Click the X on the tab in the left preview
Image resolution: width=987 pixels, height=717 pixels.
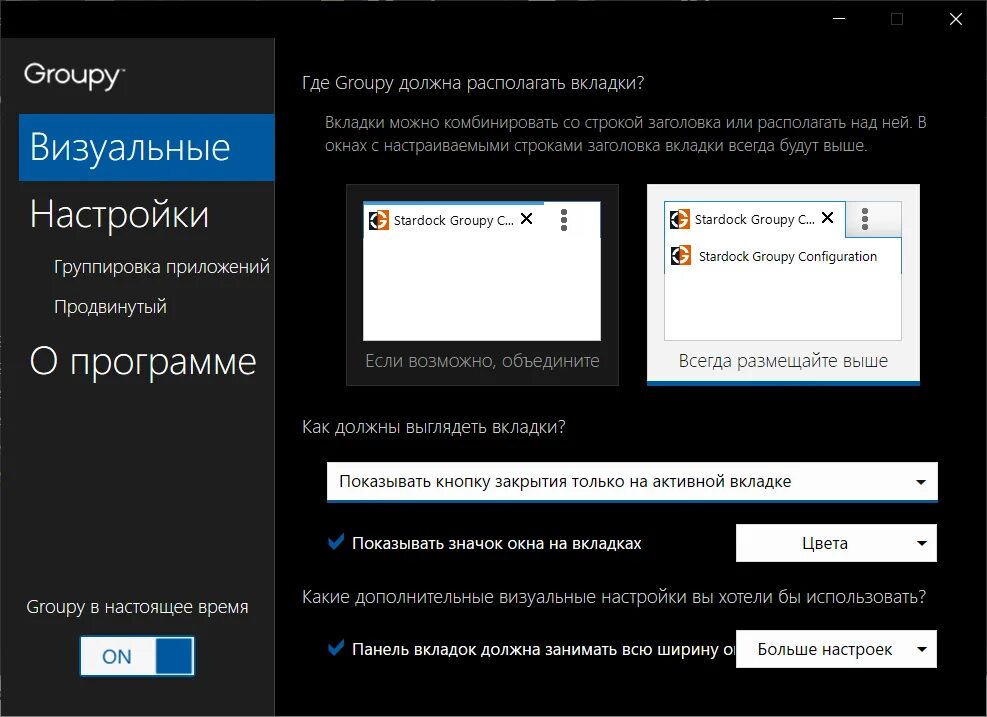(527, 218)
